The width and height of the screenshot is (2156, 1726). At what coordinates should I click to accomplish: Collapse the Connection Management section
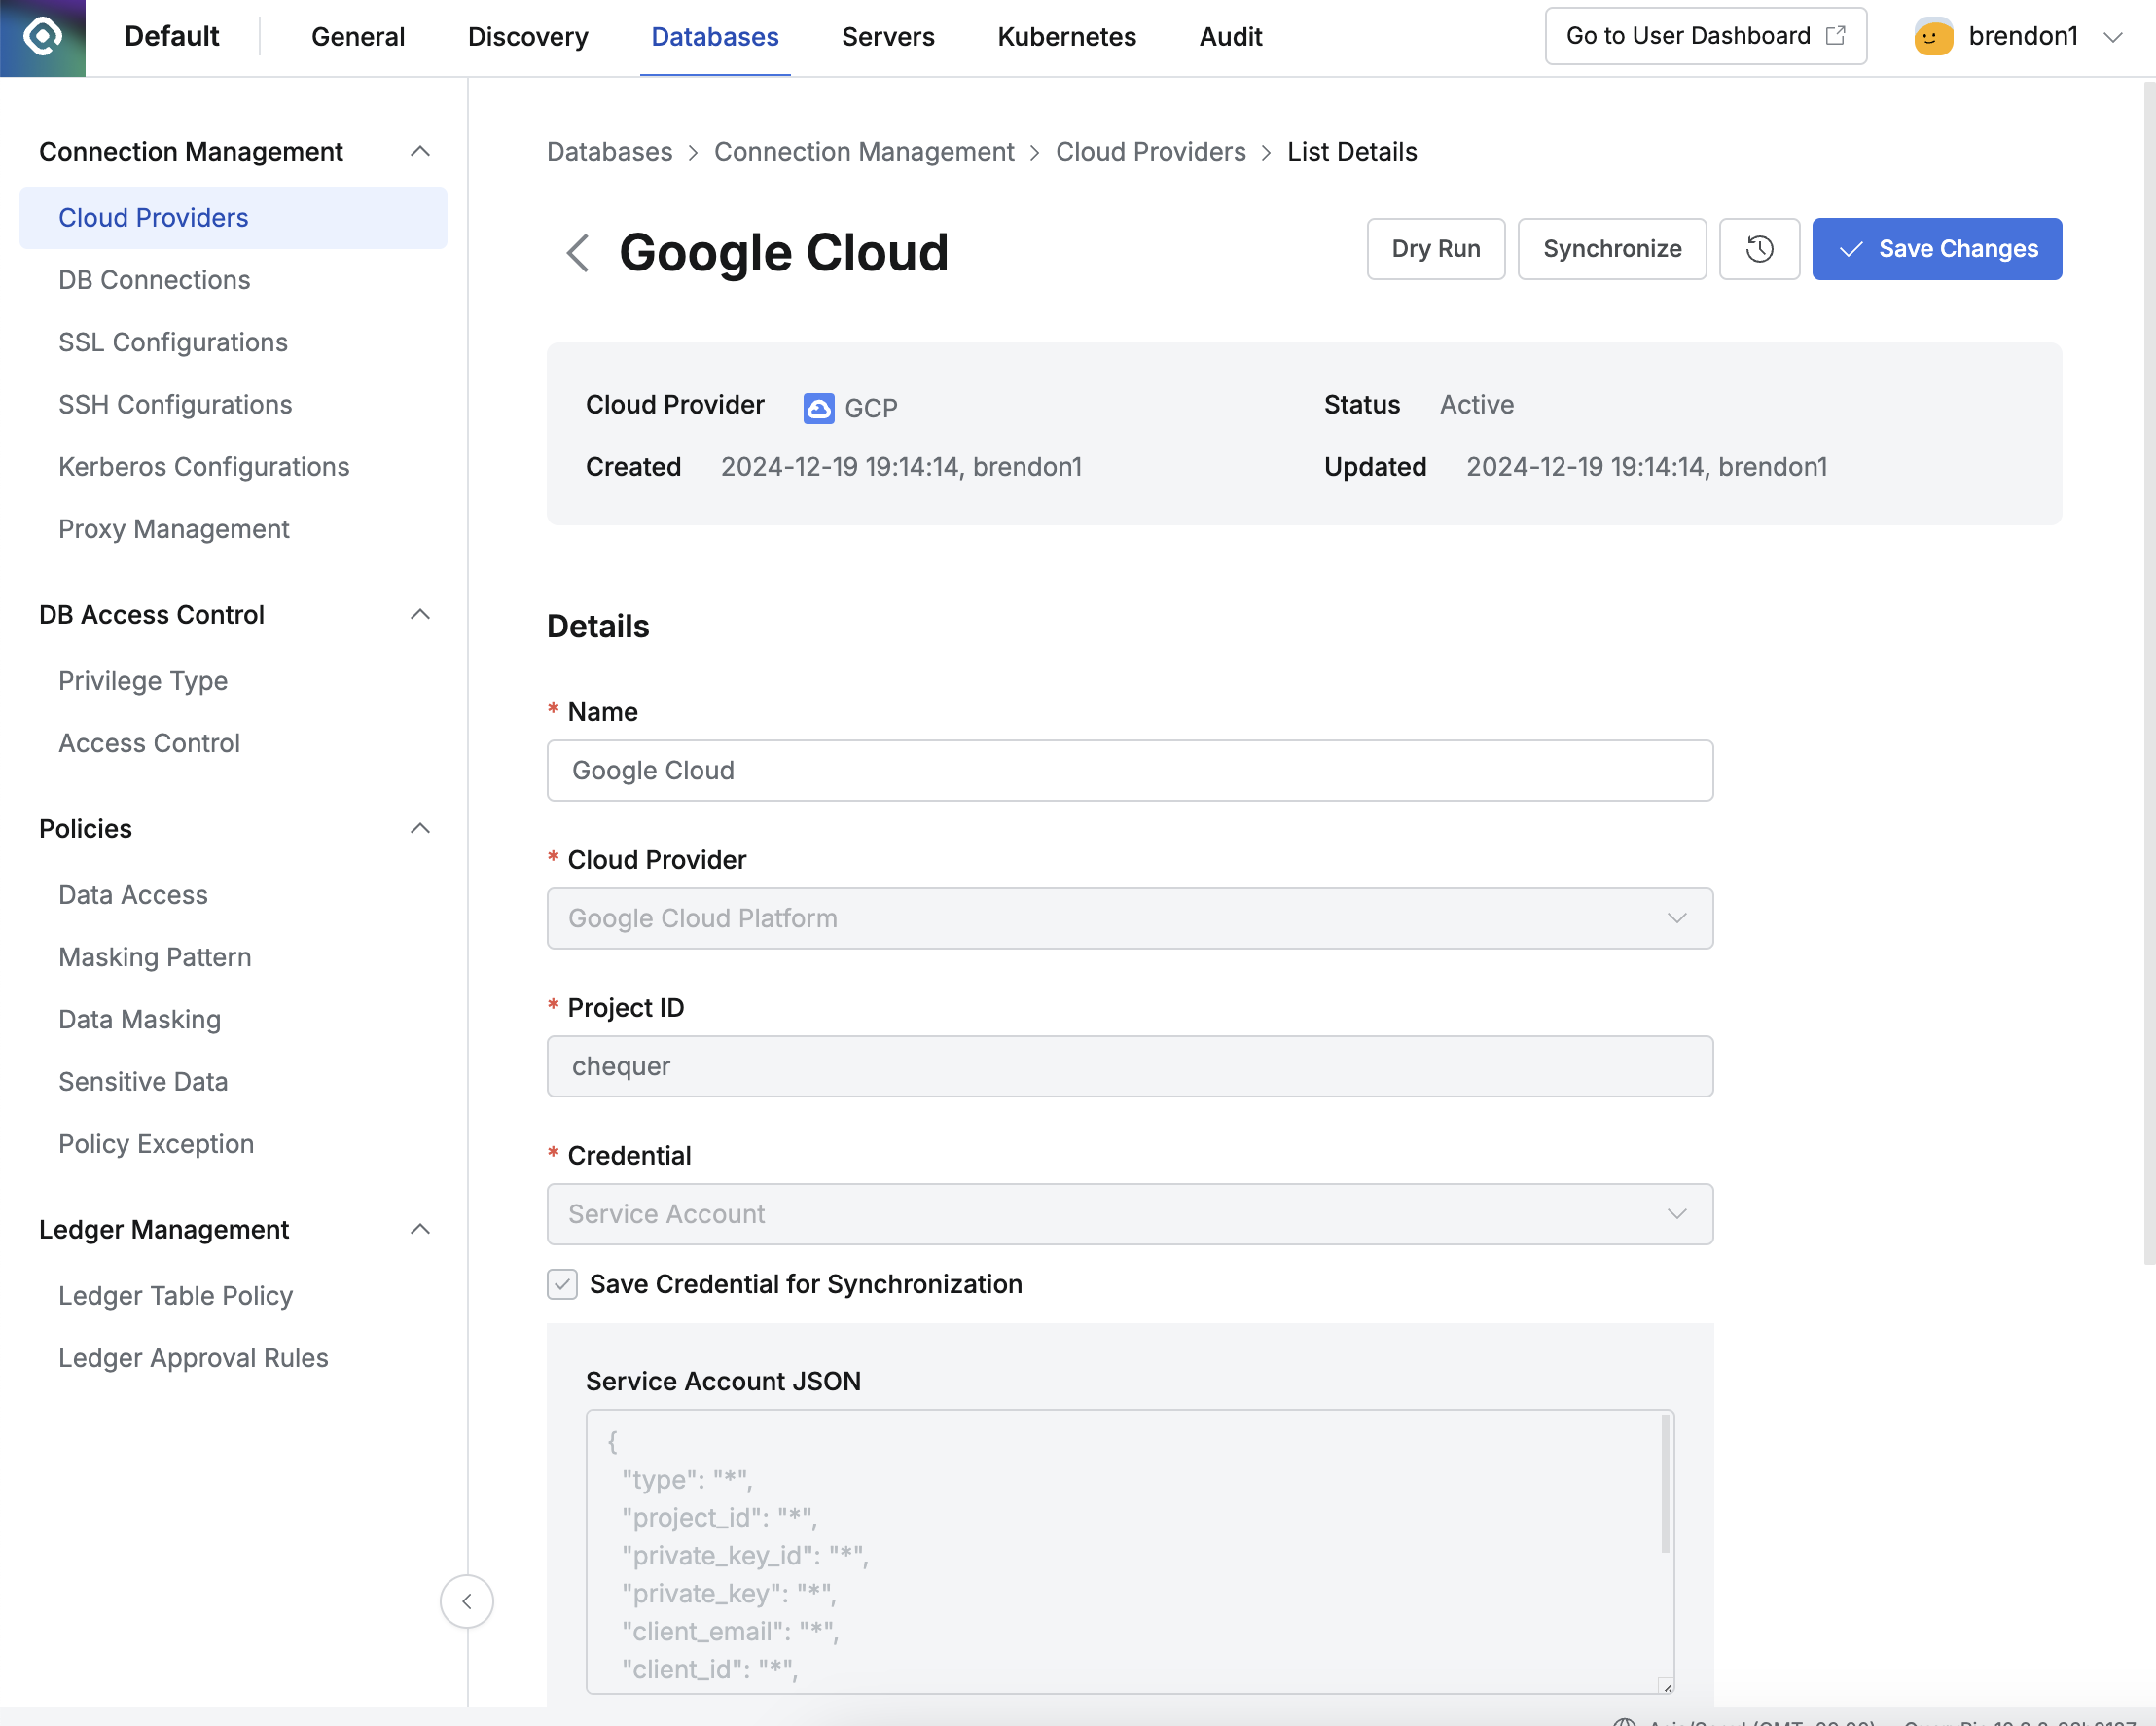coord(420,151)
